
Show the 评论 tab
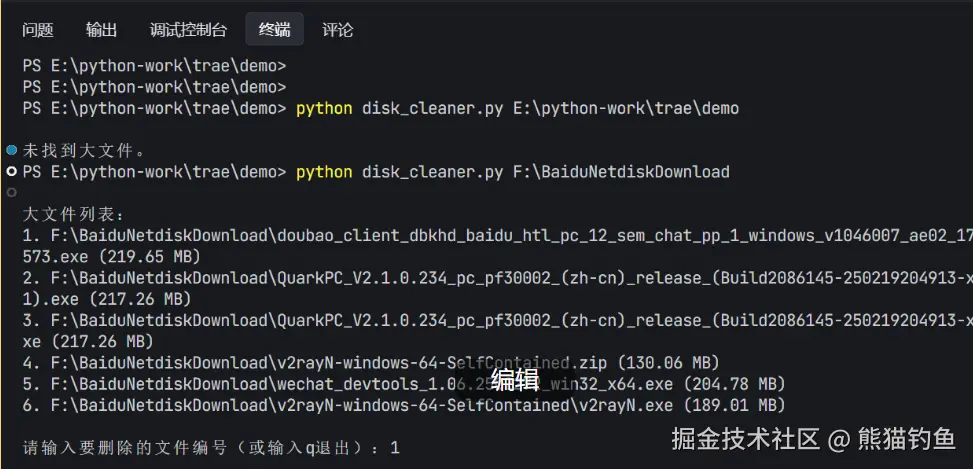338,30
